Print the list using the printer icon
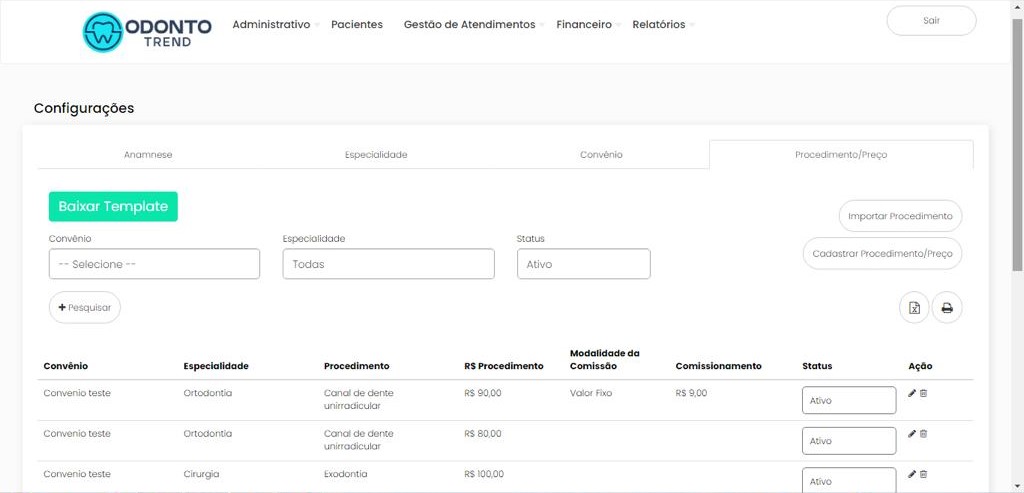This screenshot has height=493, width=1024. [947, 308]
